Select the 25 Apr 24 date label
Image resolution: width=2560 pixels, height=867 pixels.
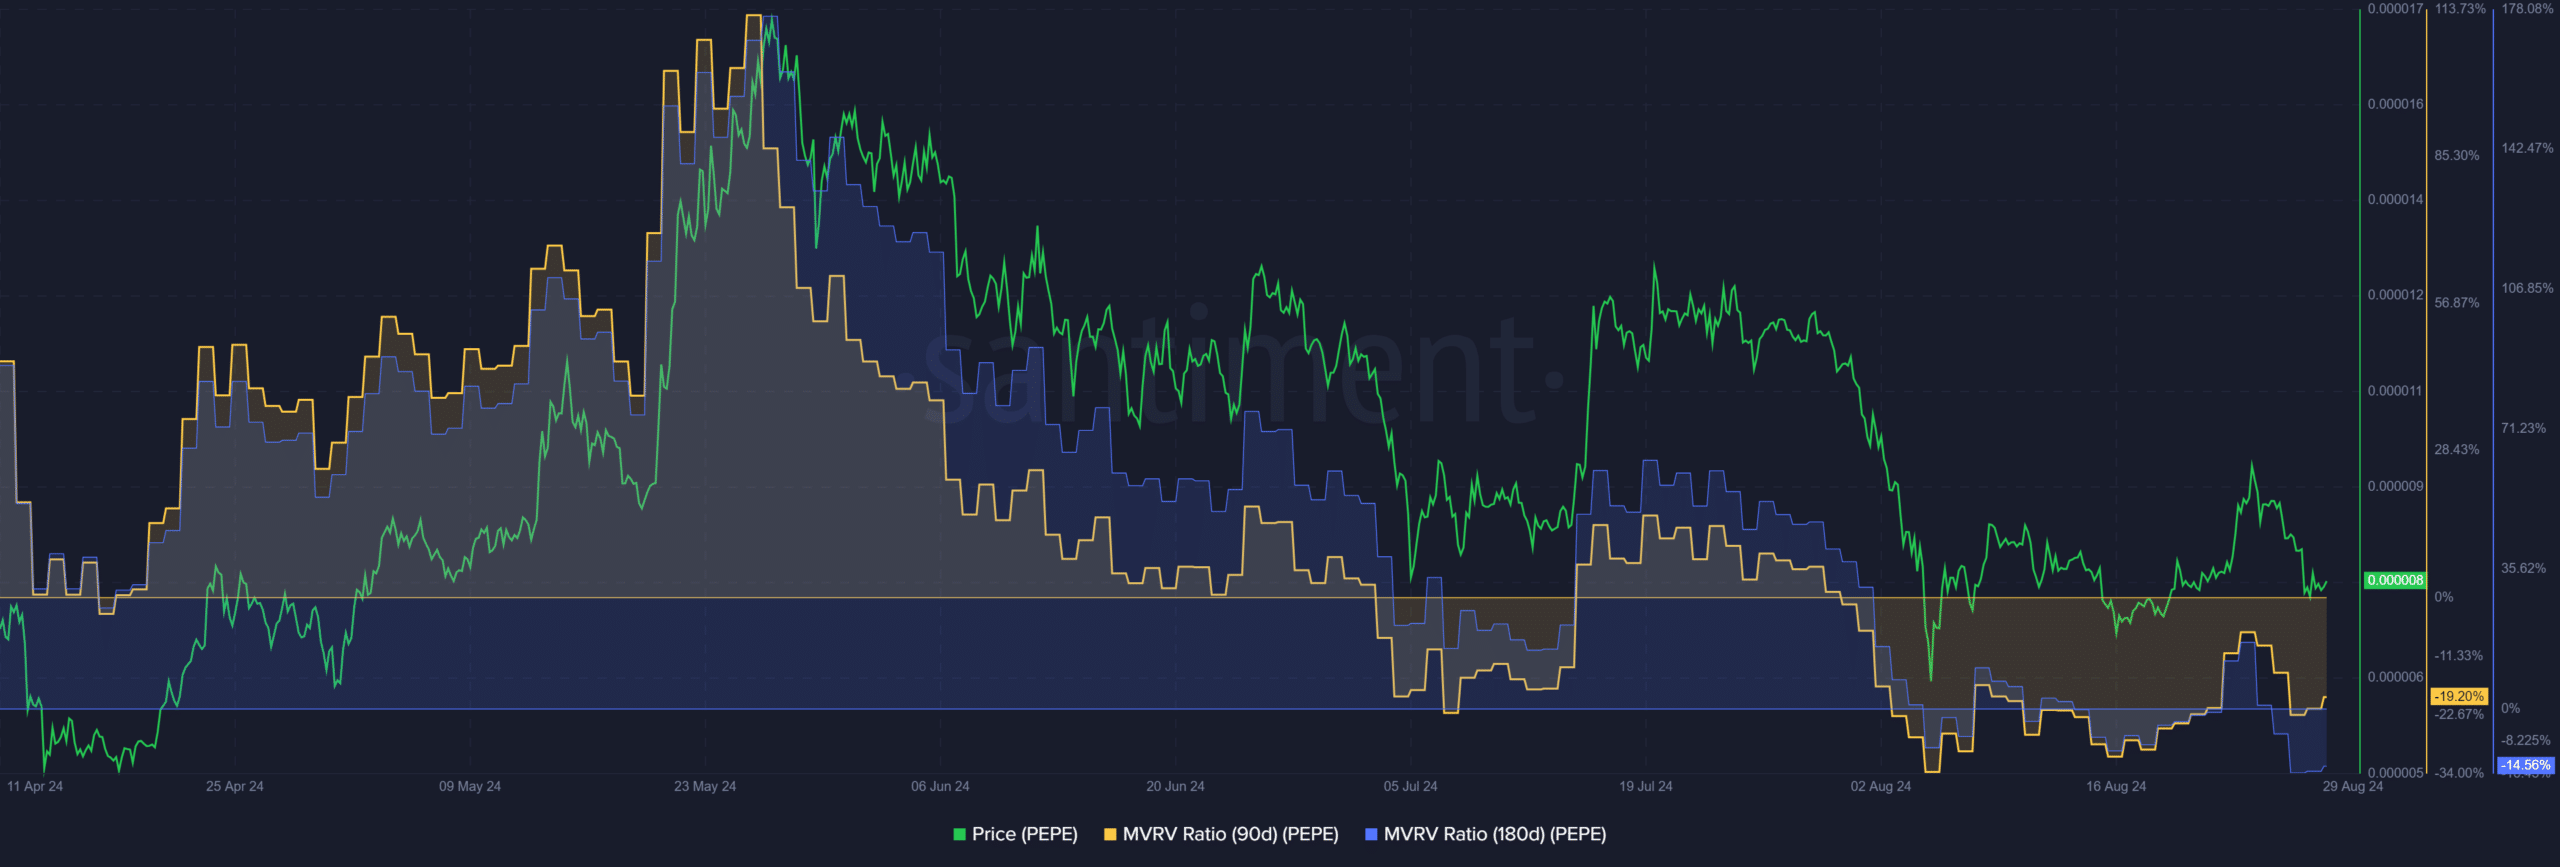tap(235, 786)
